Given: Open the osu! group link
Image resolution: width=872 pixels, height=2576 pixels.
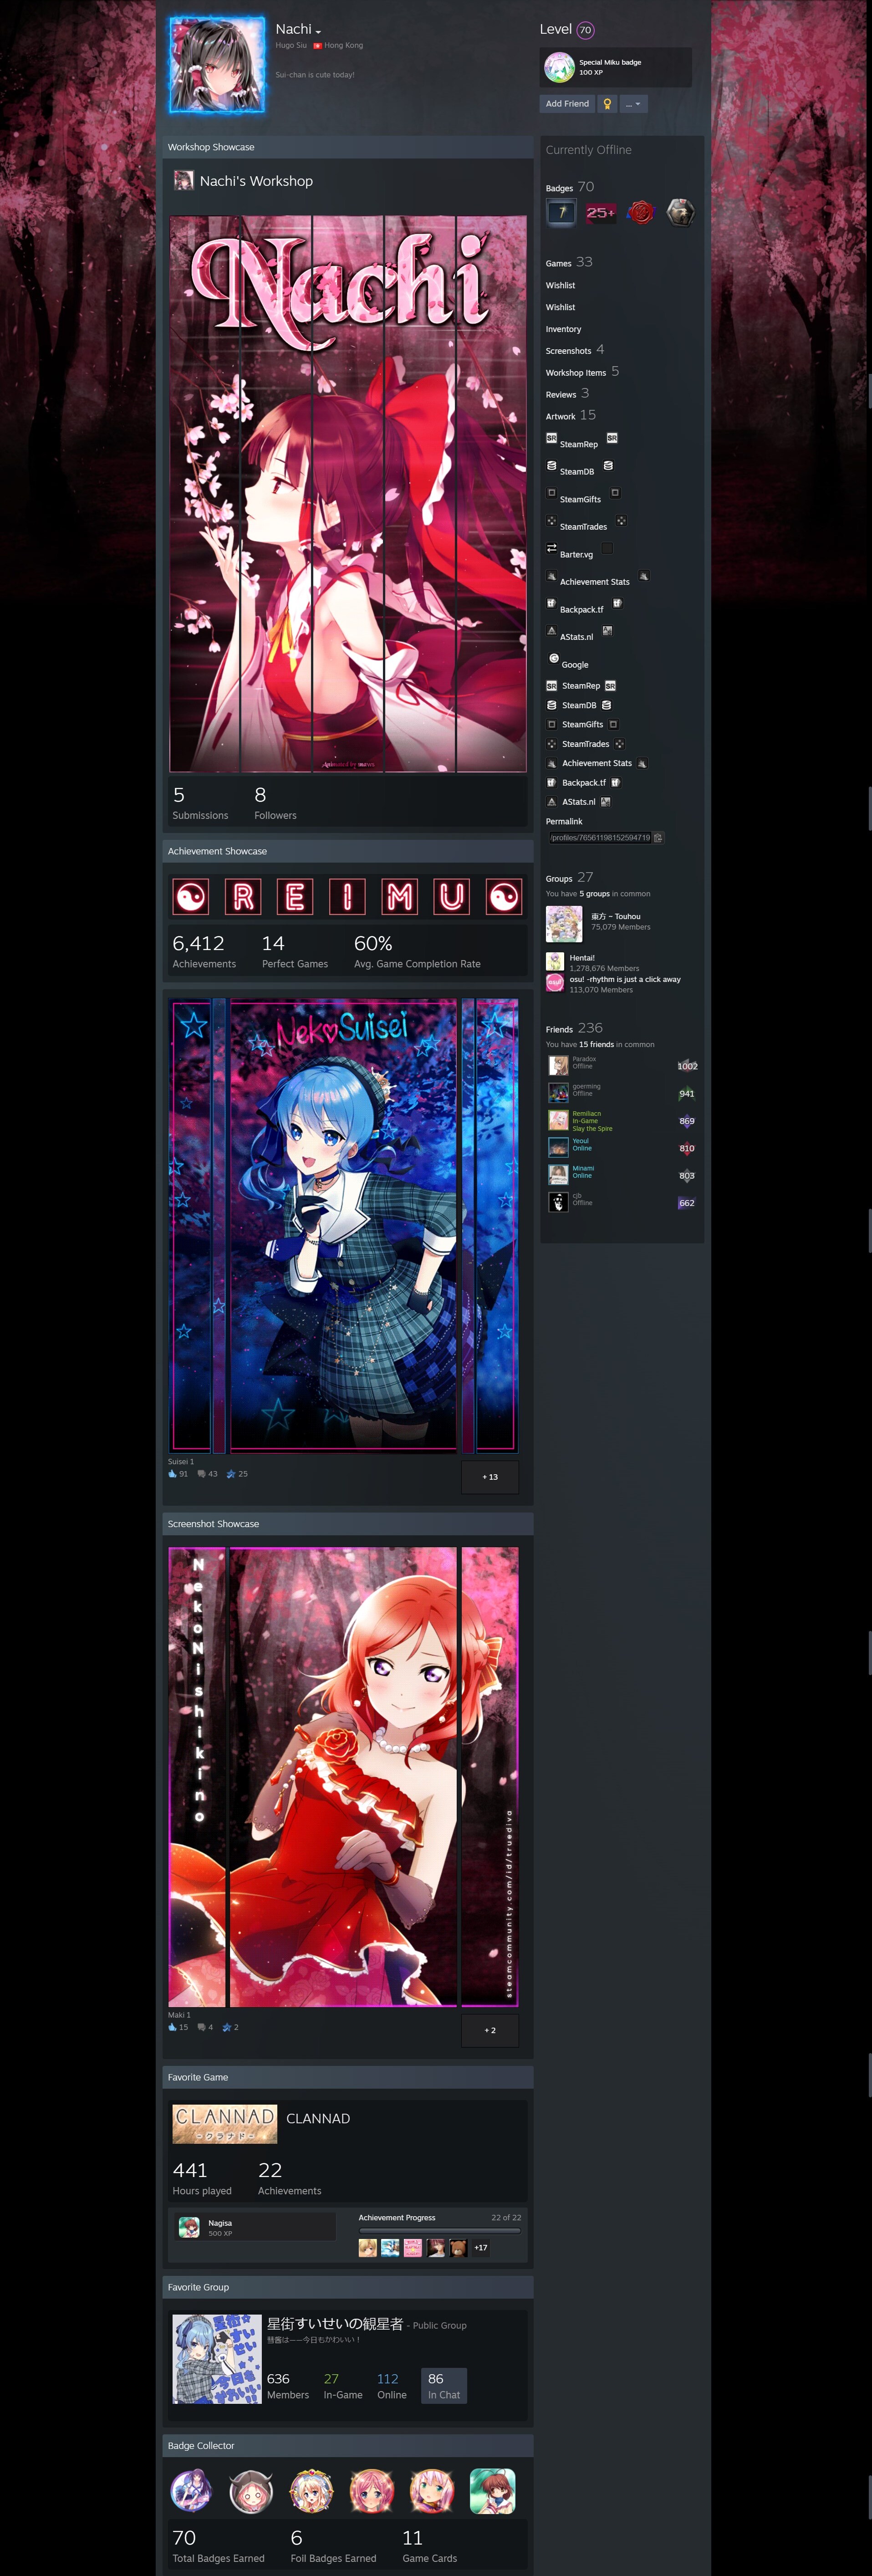Looking at the screenshot, I should (x=625, y=979).
